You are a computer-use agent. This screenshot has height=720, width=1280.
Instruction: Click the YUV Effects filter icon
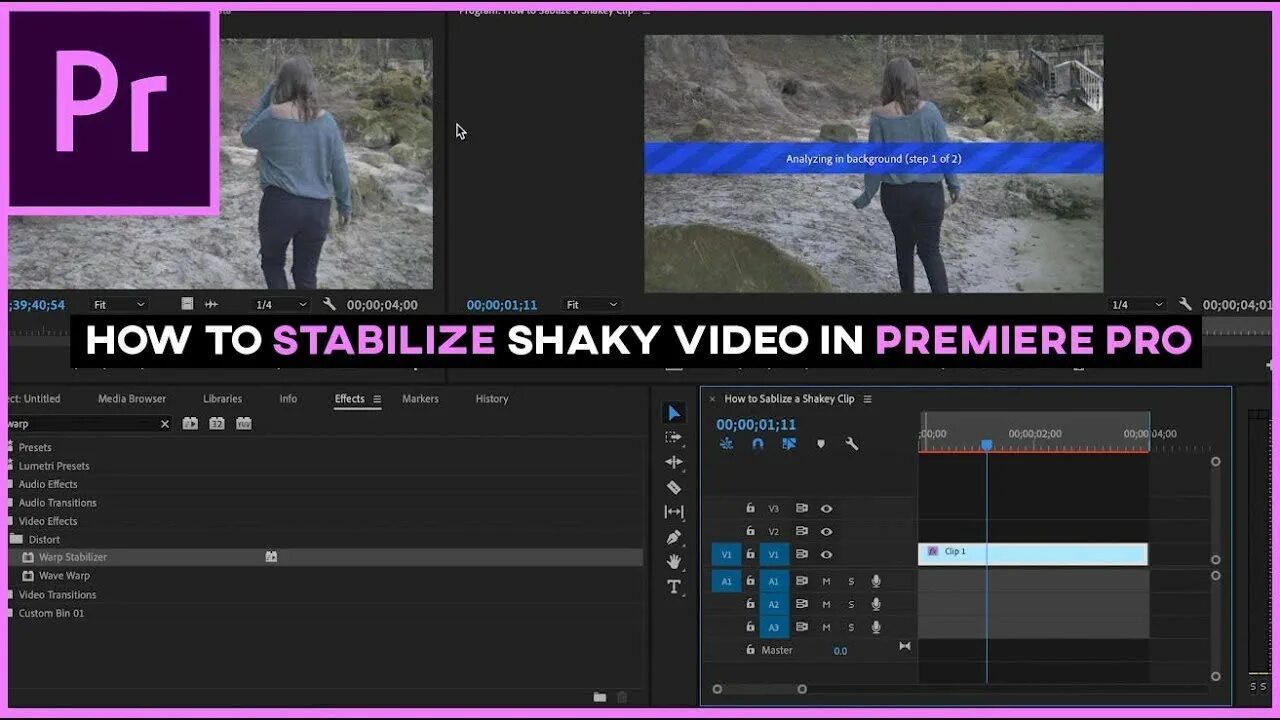pyautogui.click(x=244, y=424)
